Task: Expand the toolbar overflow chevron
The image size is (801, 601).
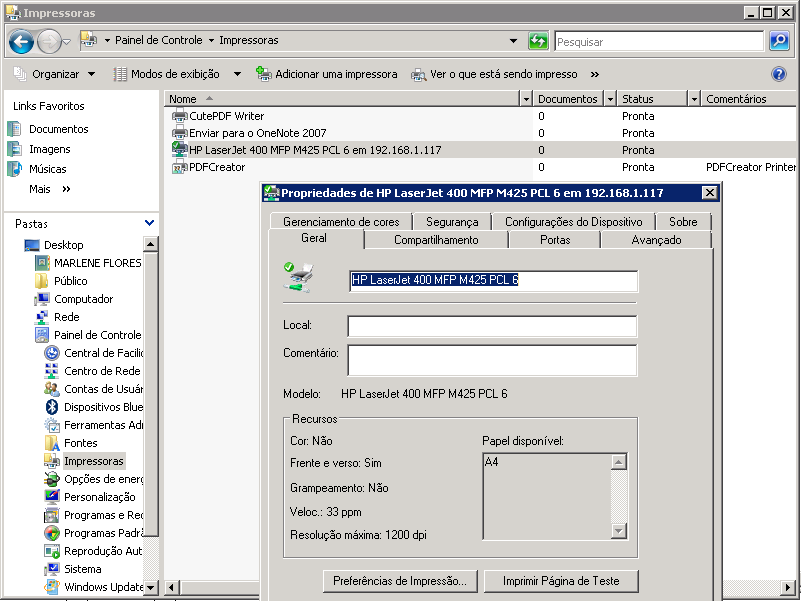Action: click(x=594, y=75)
